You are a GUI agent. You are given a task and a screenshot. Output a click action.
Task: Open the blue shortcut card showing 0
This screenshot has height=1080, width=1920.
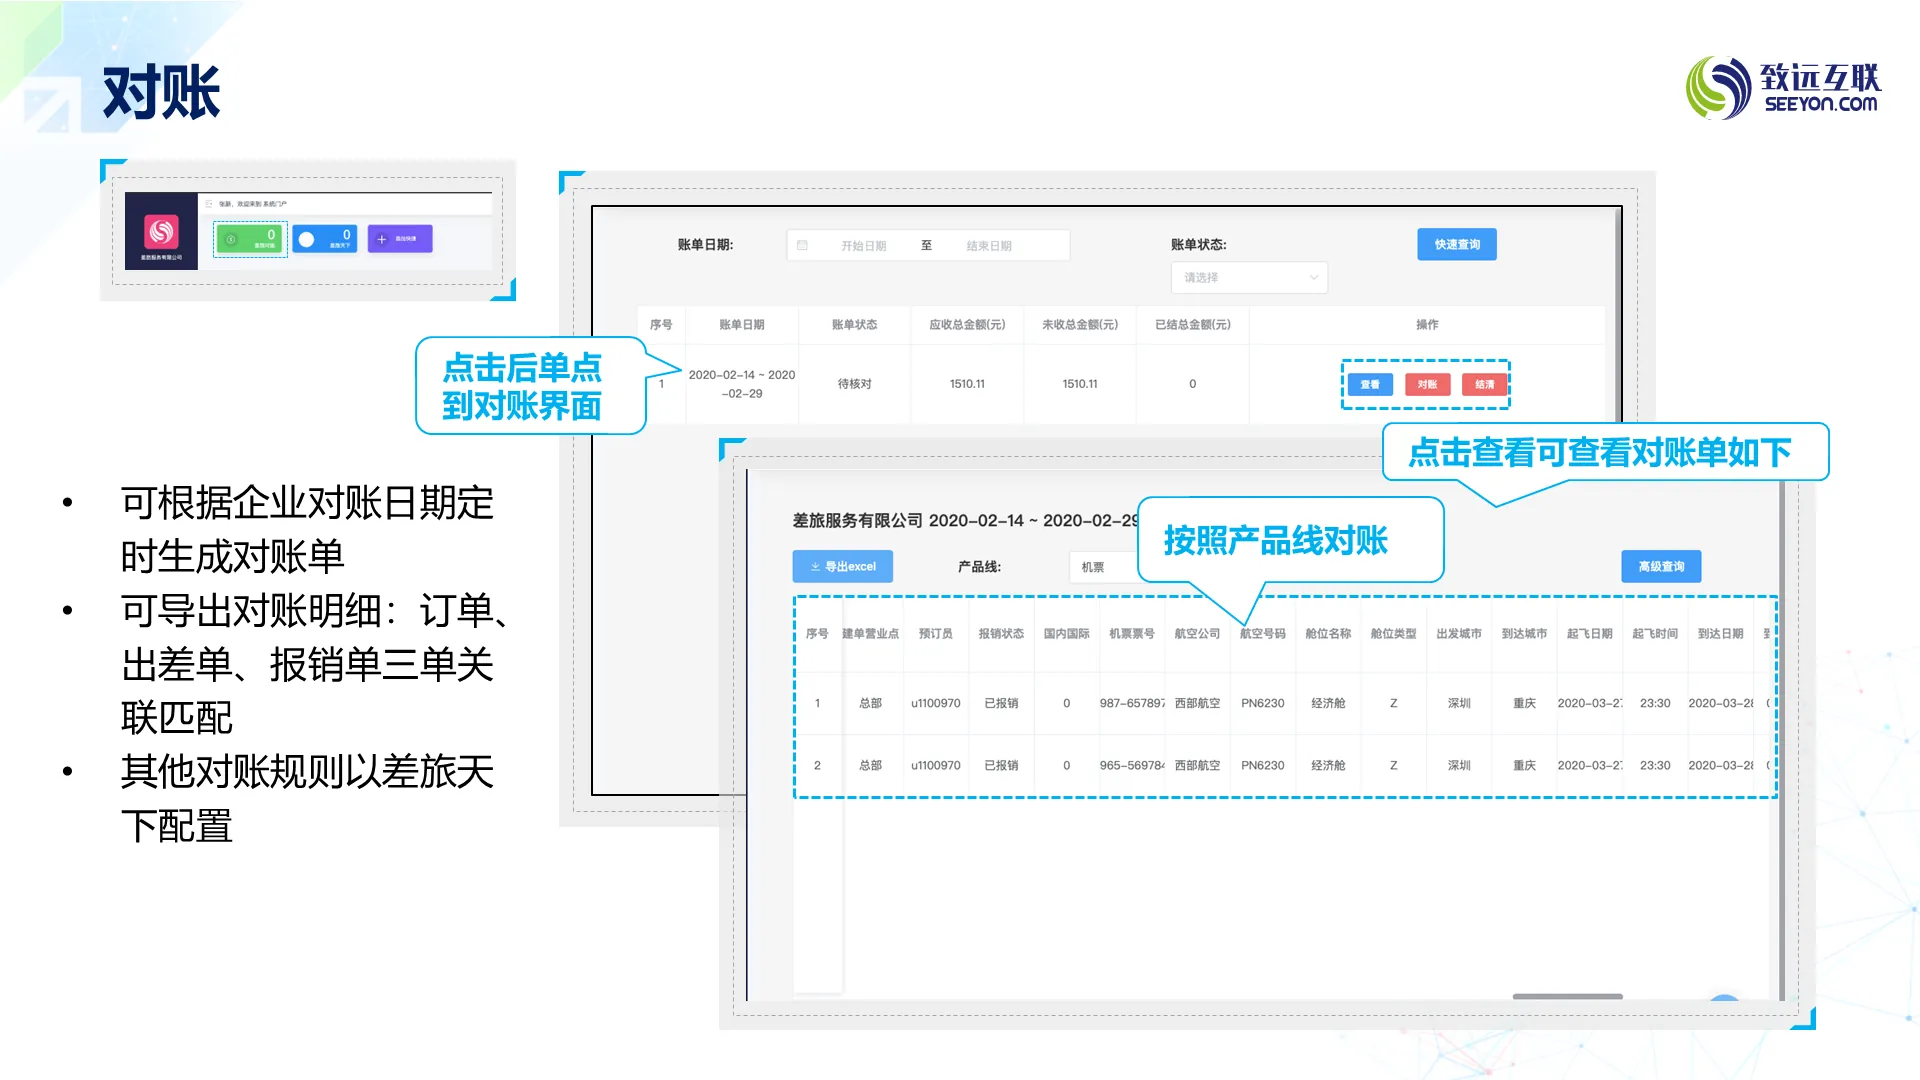point(325,239)
